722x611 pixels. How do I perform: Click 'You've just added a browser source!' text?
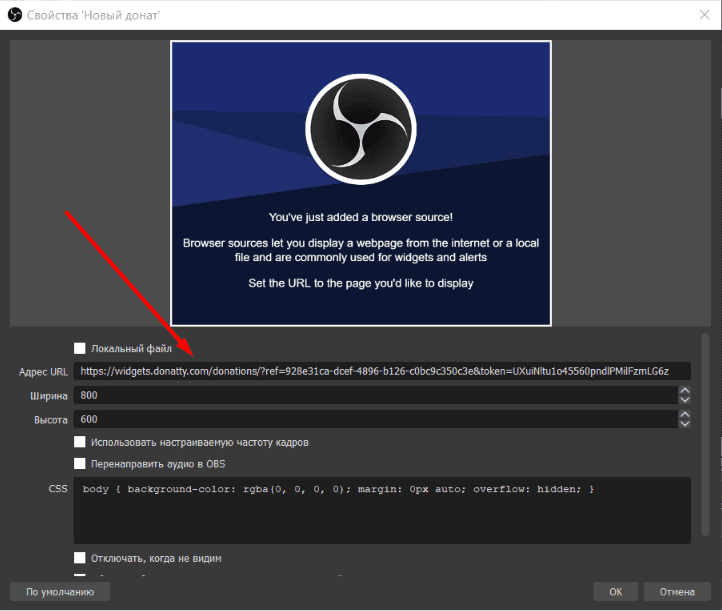(361, 217)
